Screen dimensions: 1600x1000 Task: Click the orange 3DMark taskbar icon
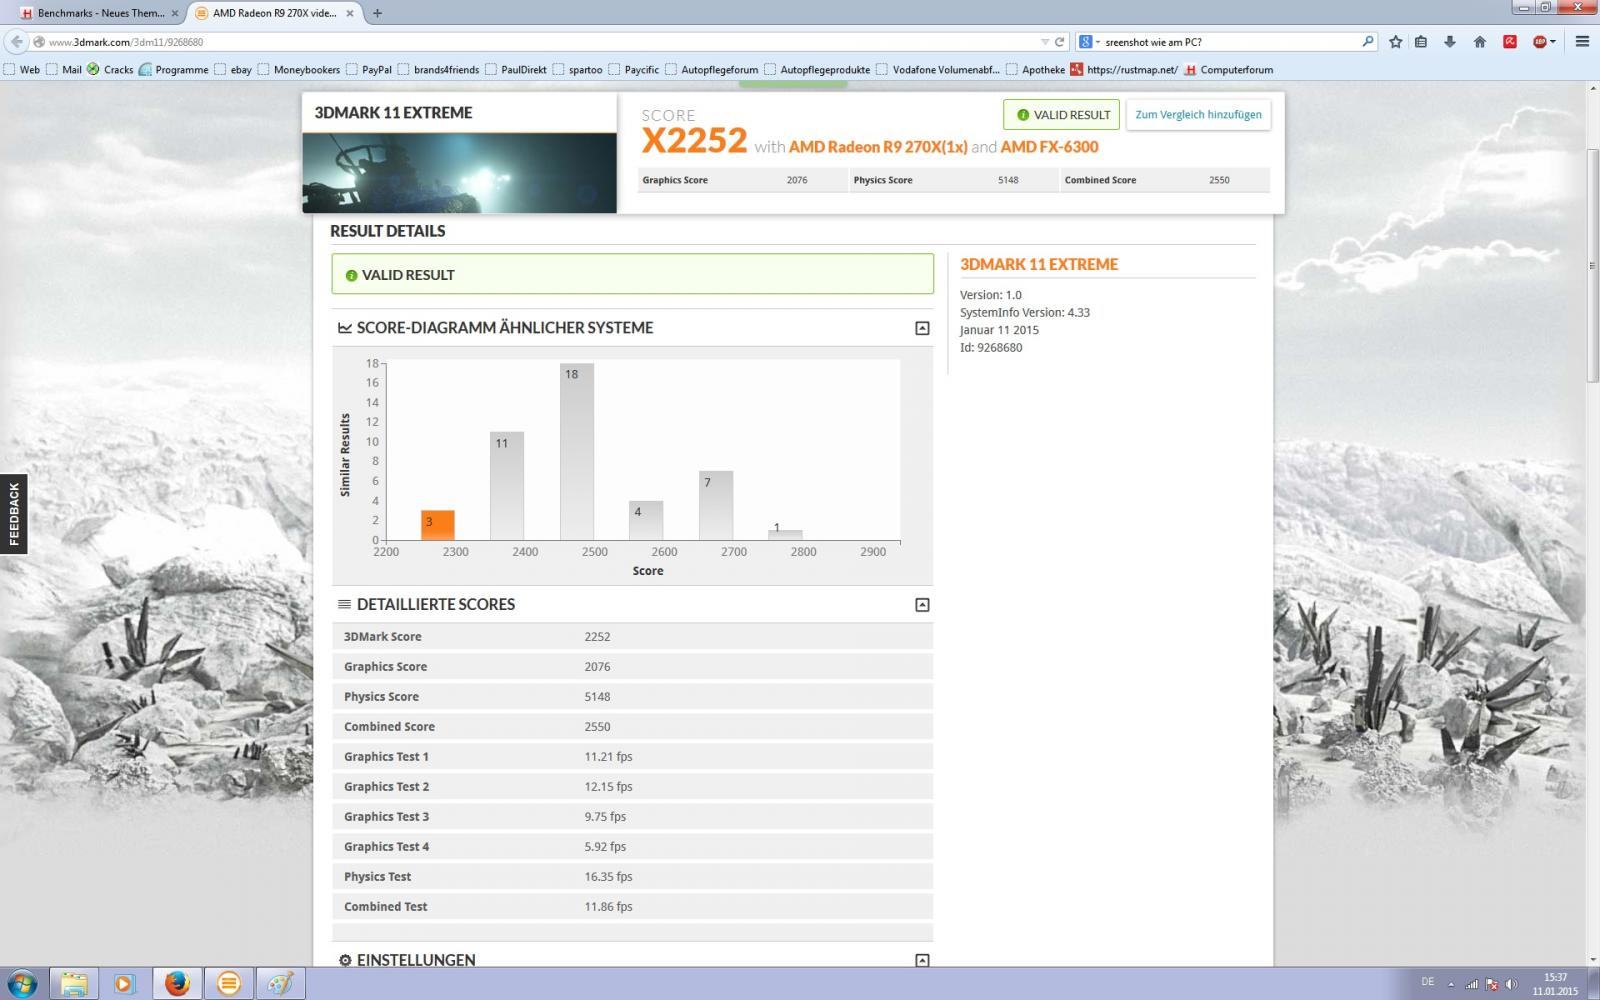coord(229,984)
